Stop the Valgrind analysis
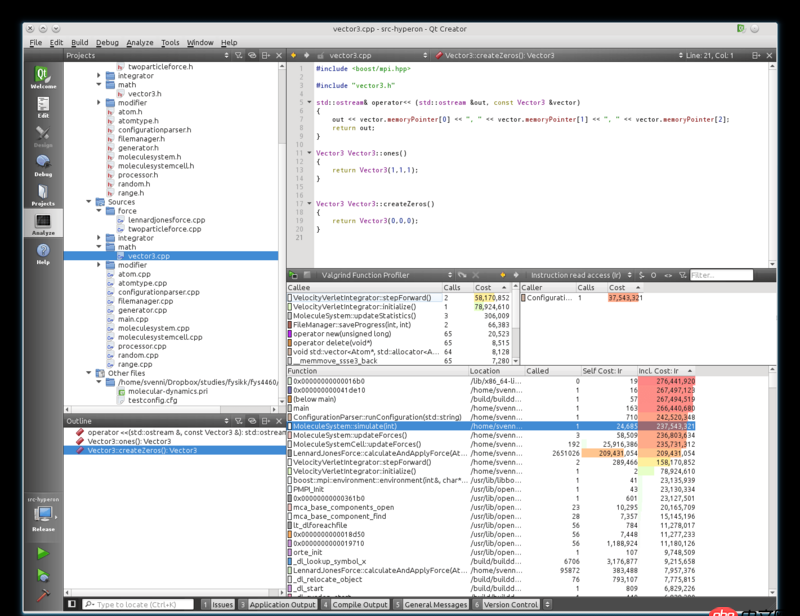This screenshot has height=616, width=800. [x=307, y=275]
